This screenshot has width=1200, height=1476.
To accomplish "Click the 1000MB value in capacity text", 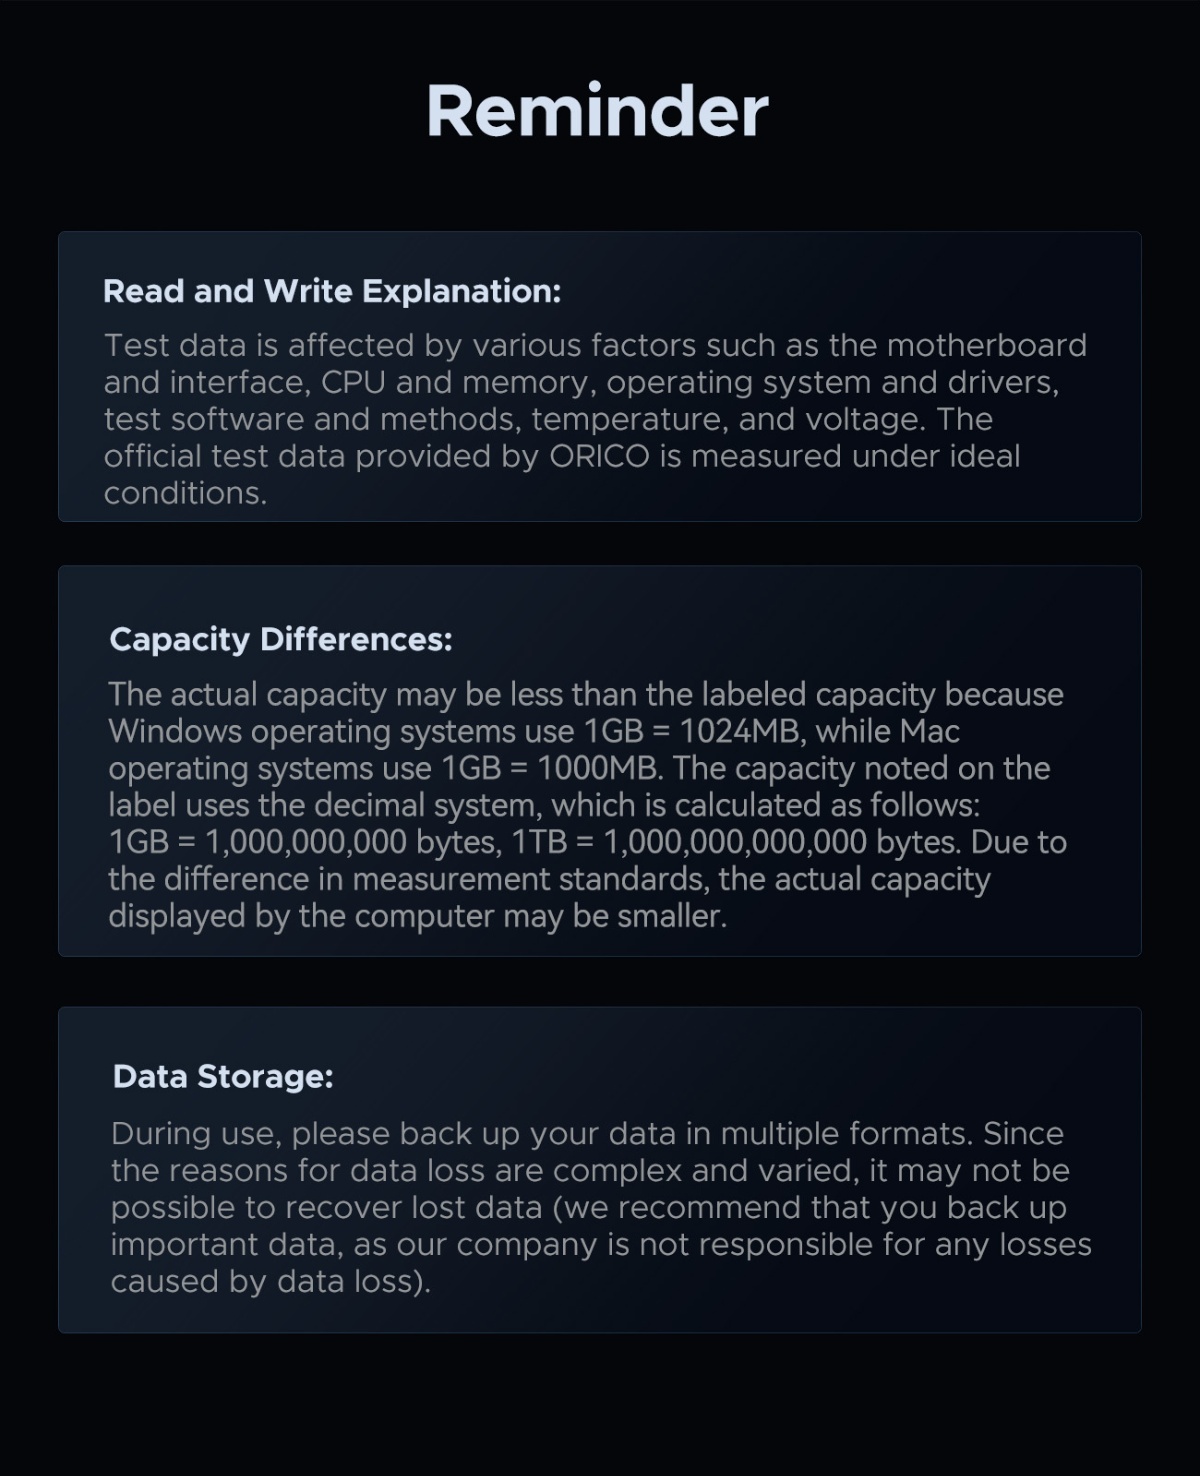I will tap(598, 768).
